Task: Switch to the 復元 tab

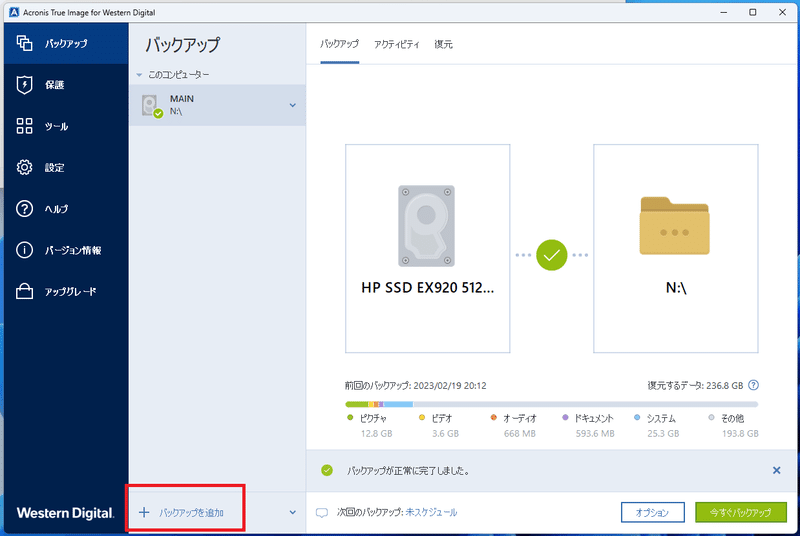Action: click(x=443, y=44)
